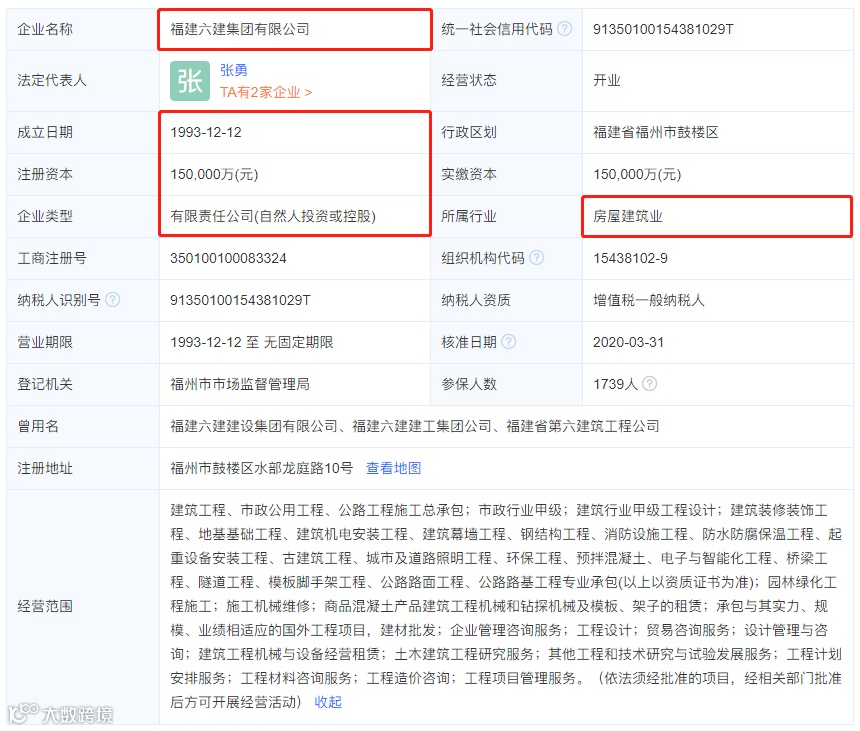Open TA有2家企业 link
The height and width of the screenshot is (731, 860).
pyautogui.click(x=265, y=92)
